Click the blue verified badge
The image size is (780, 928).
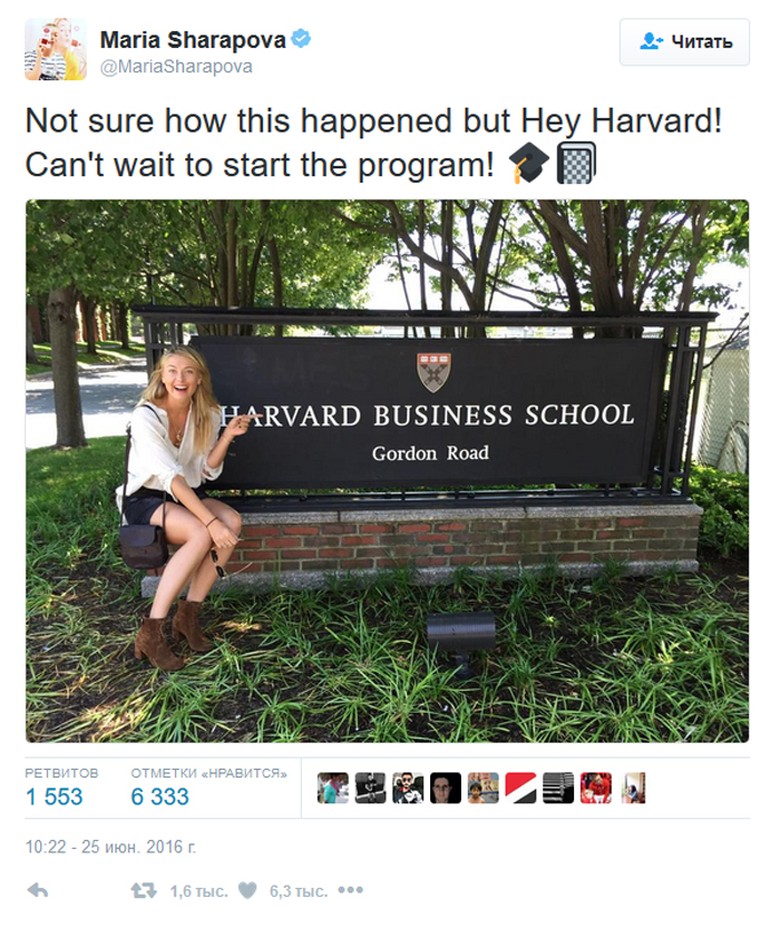pyautogui.click(x=300, y=39)
